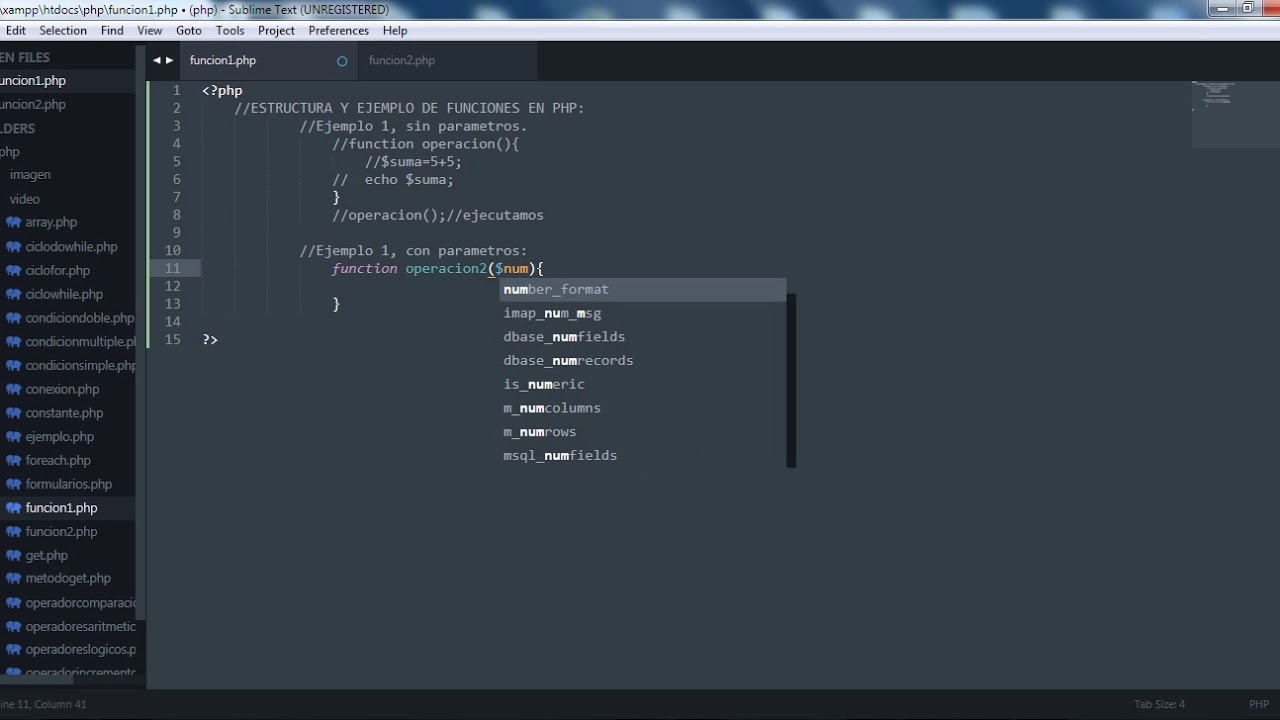Open funcion1.php in the php folder list
The height and width of the screenshot is (720, 1280).
(x=61, y=508)
